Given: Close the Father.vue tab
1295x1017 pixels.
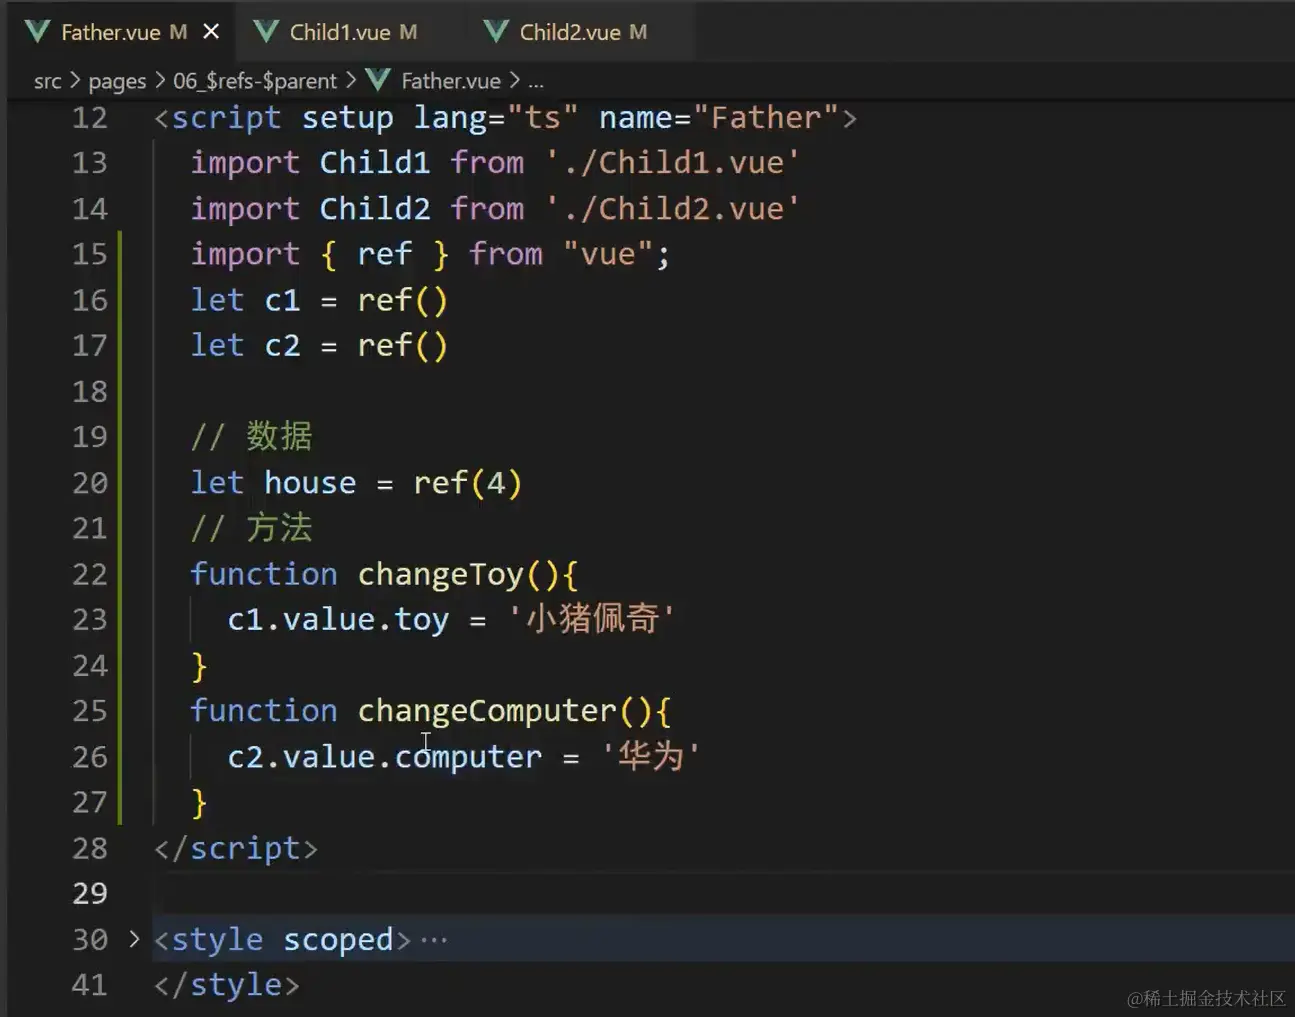Looking at the screenshot, I should pos(211,32).
